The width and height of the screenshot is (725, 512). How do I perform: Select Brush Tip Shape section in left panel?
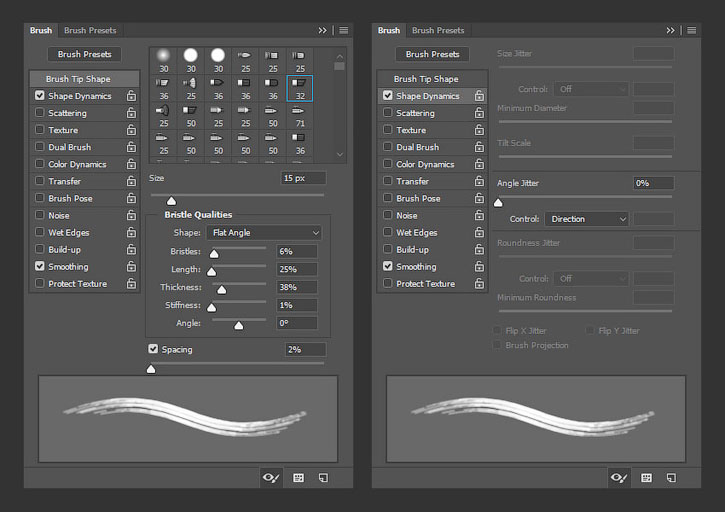(x=84, y=79)
